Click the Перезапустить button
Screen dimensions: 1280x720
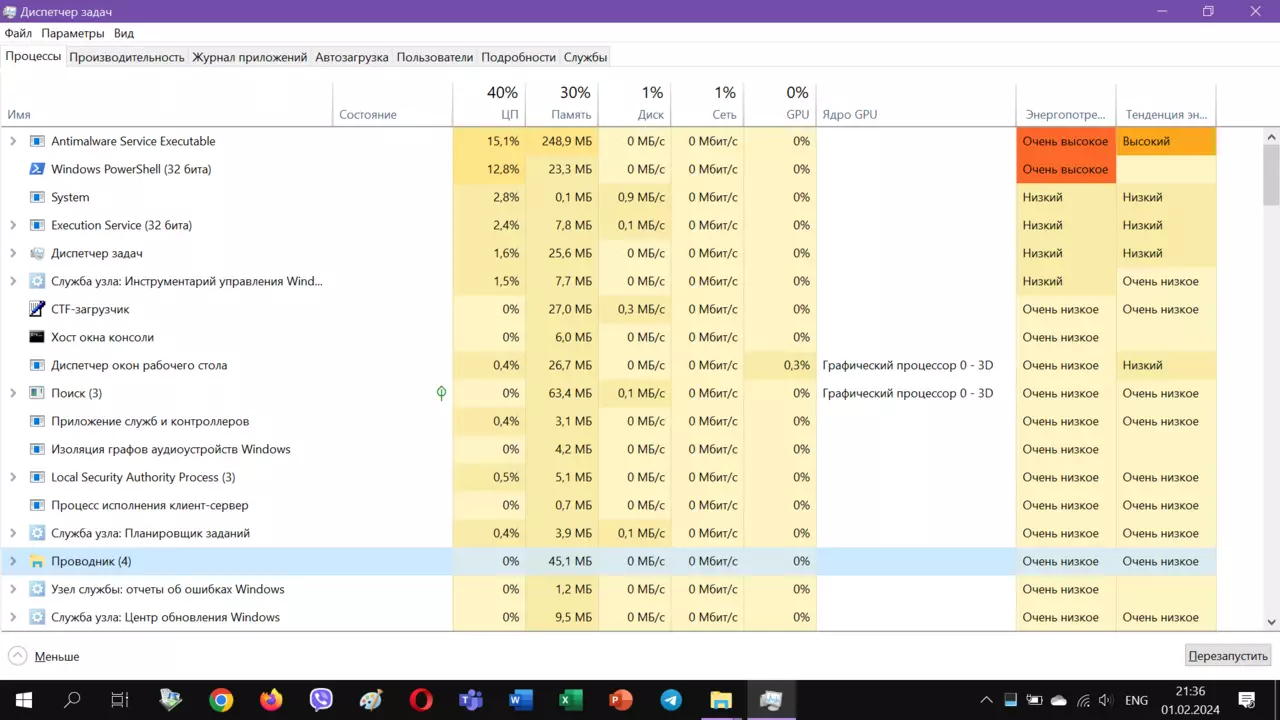(1228, 656)
